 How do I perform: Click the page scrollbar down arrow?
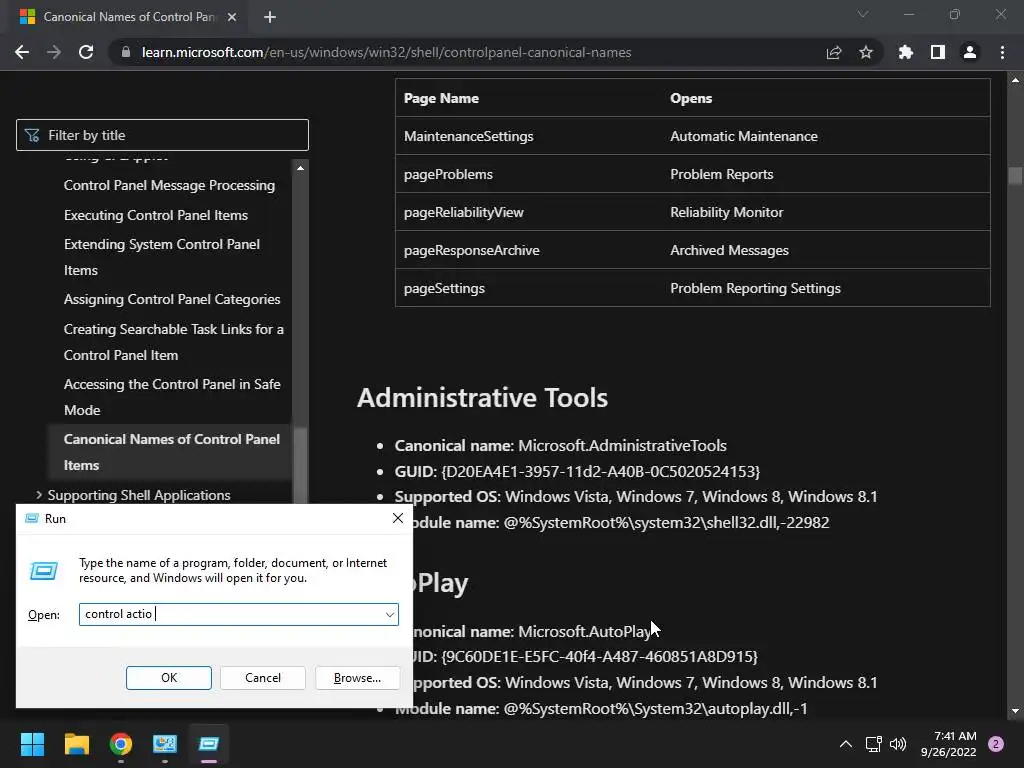pos(1015,711)
